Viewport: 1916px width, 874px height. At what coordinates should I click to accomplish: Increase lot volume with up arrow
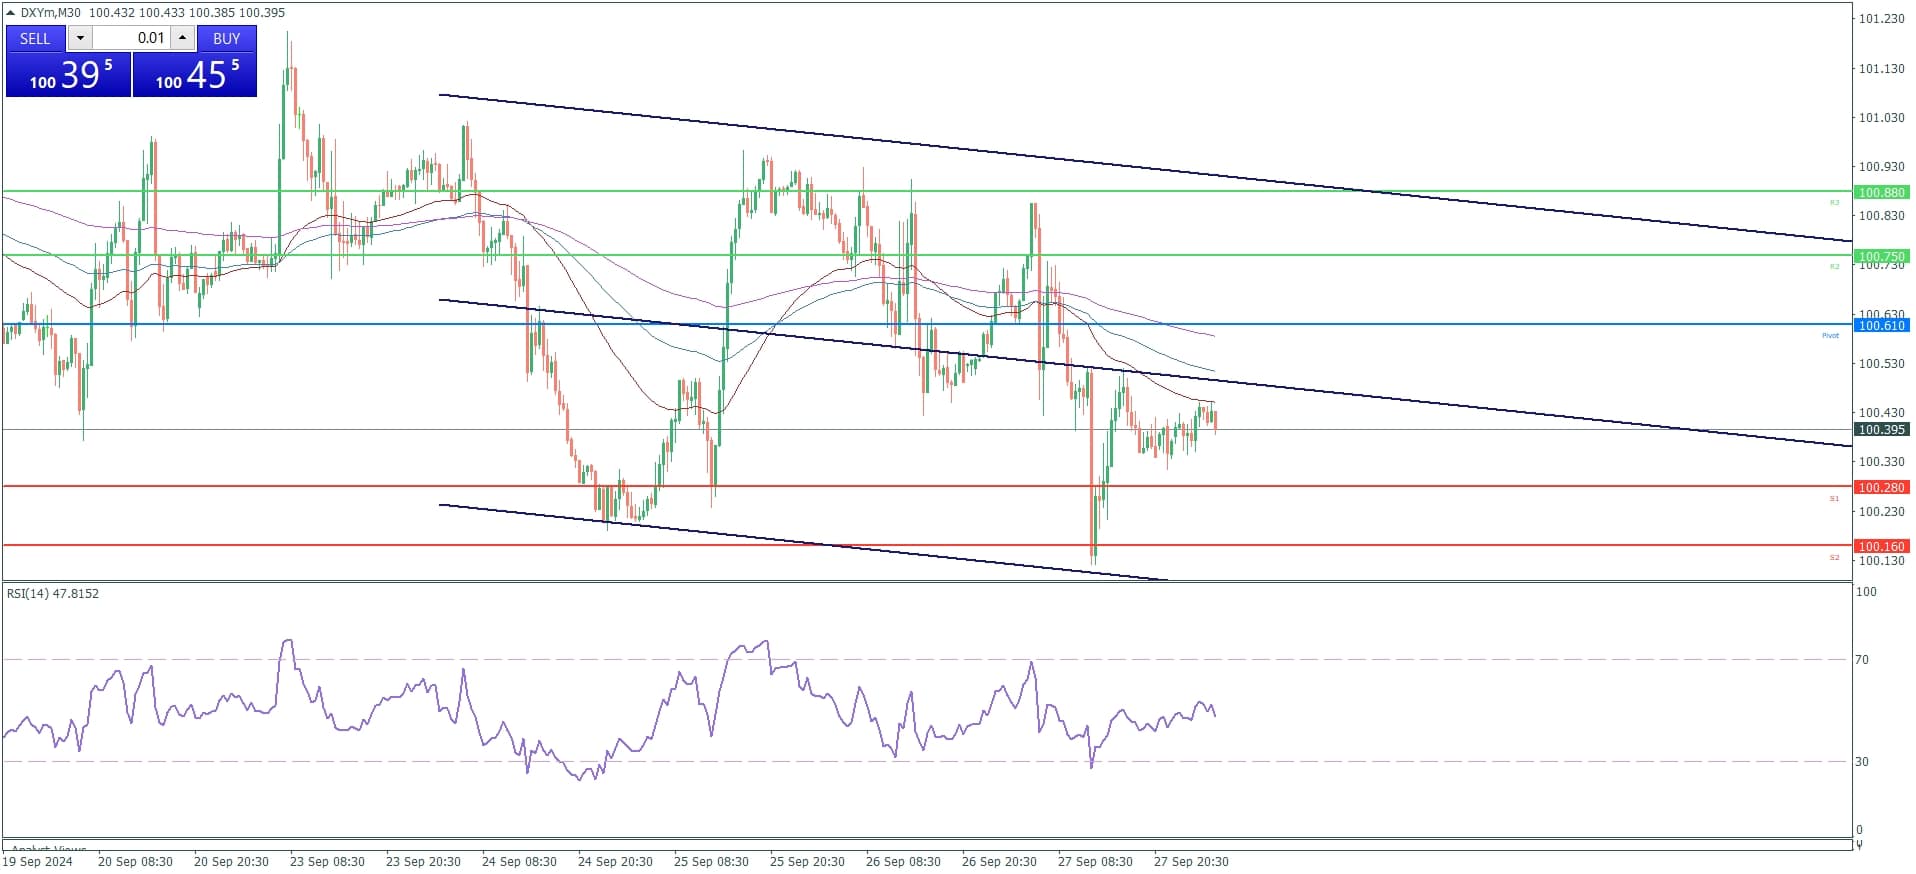pos(182,38)
